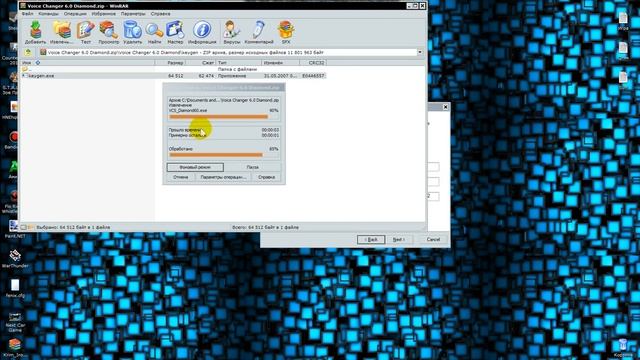Click the Пауза button

pos(253,167)
